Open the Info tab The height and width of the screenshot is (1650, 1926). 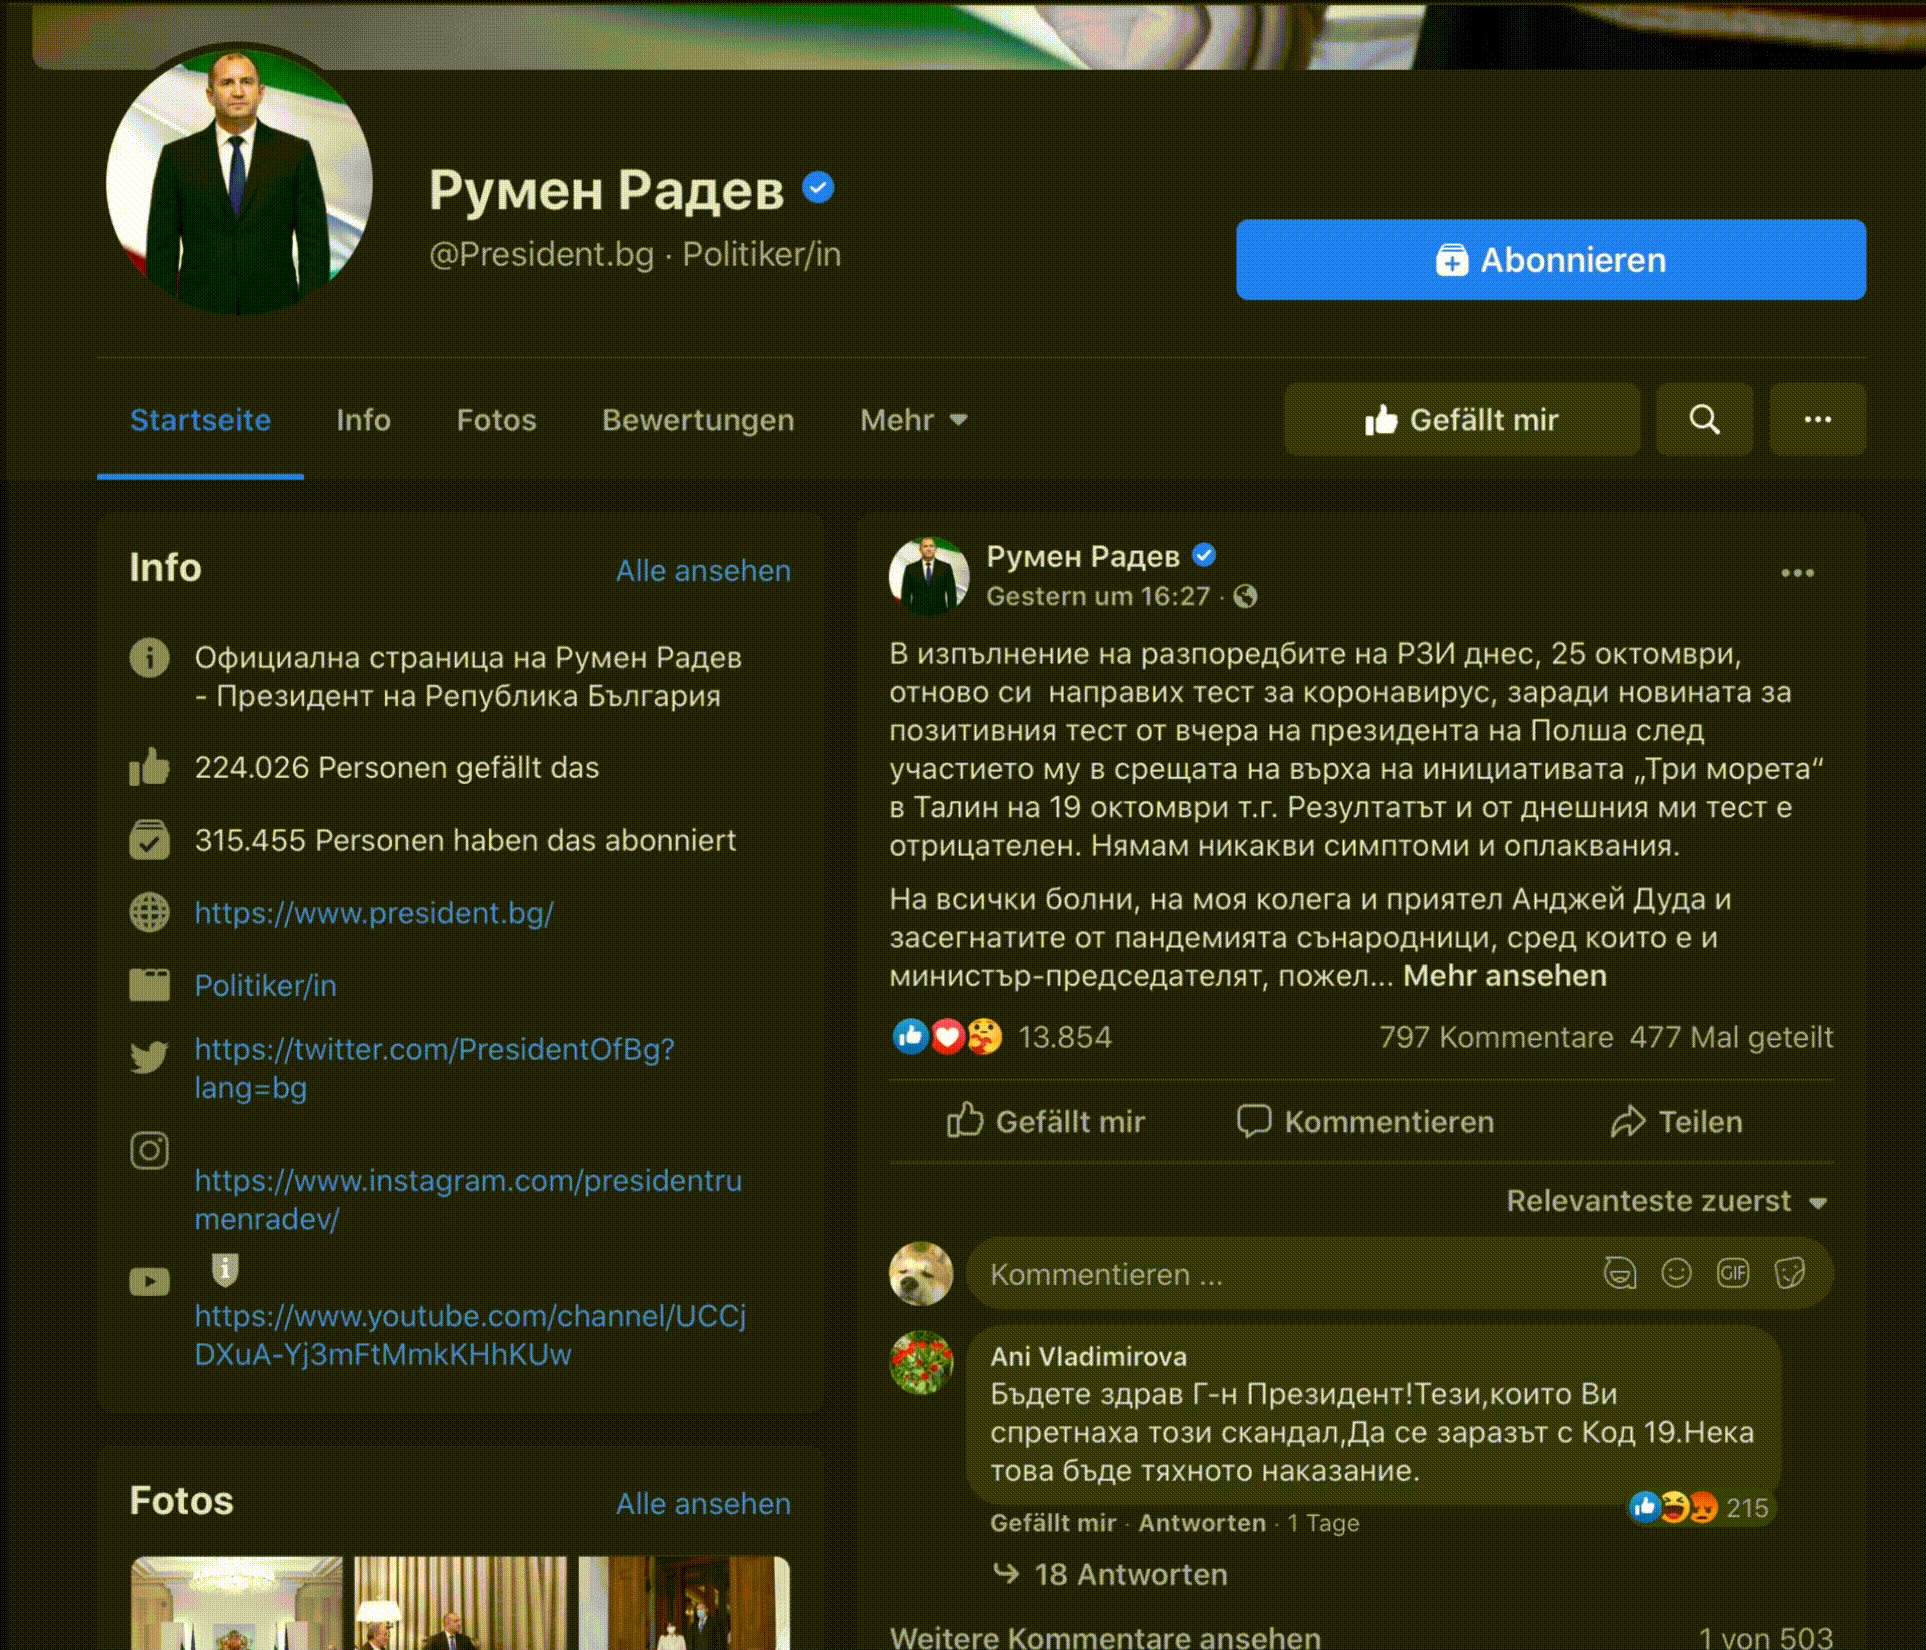363,420
